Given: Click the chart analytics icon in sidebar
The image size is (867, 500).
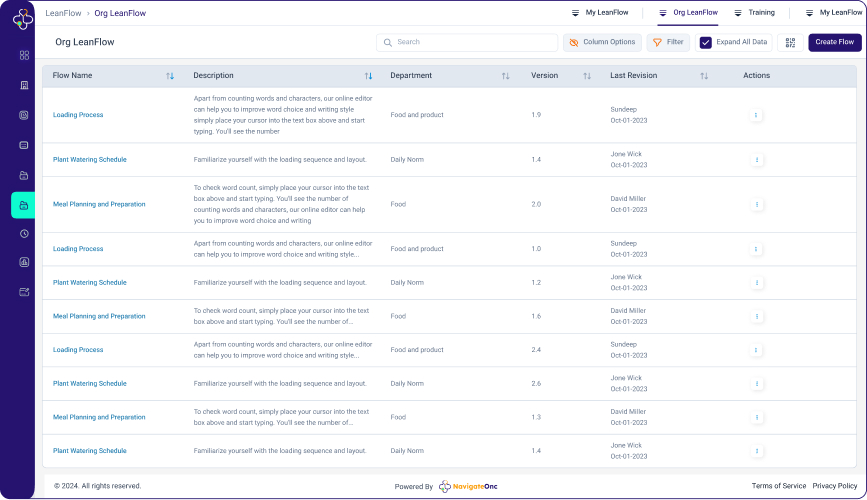Looking at the screenshot, I should point(24,263).
